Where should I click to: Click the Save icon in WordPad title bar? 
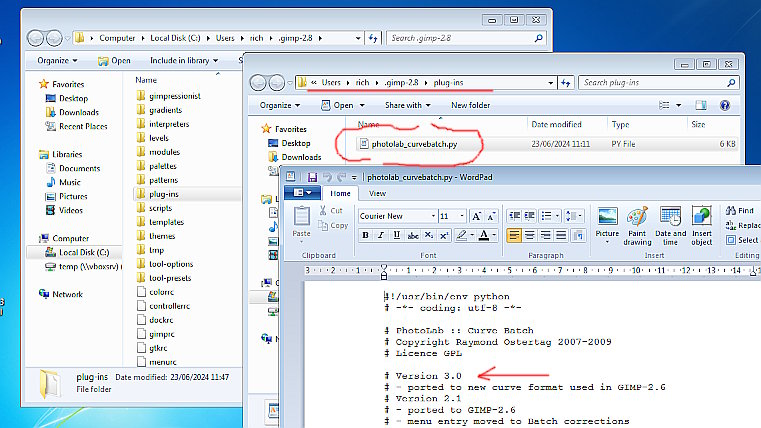[x=312, y=177]
